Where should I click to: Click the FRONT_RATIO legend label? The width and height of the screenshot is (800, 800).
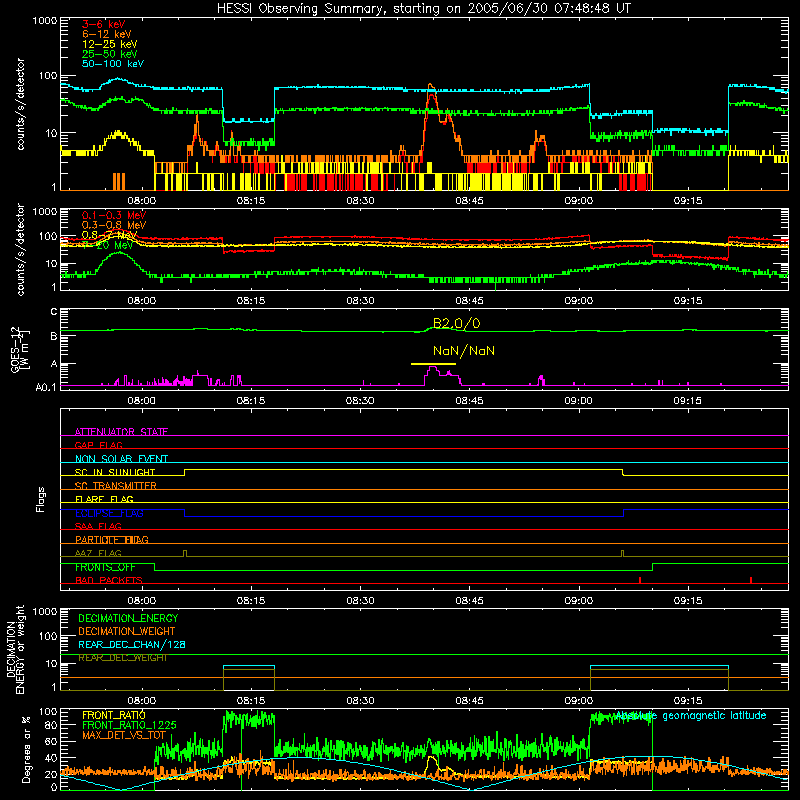114,715
